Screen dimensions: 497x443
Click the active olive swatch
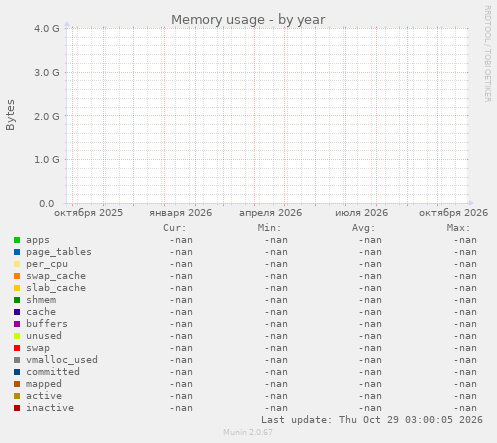tap(17, 396)
